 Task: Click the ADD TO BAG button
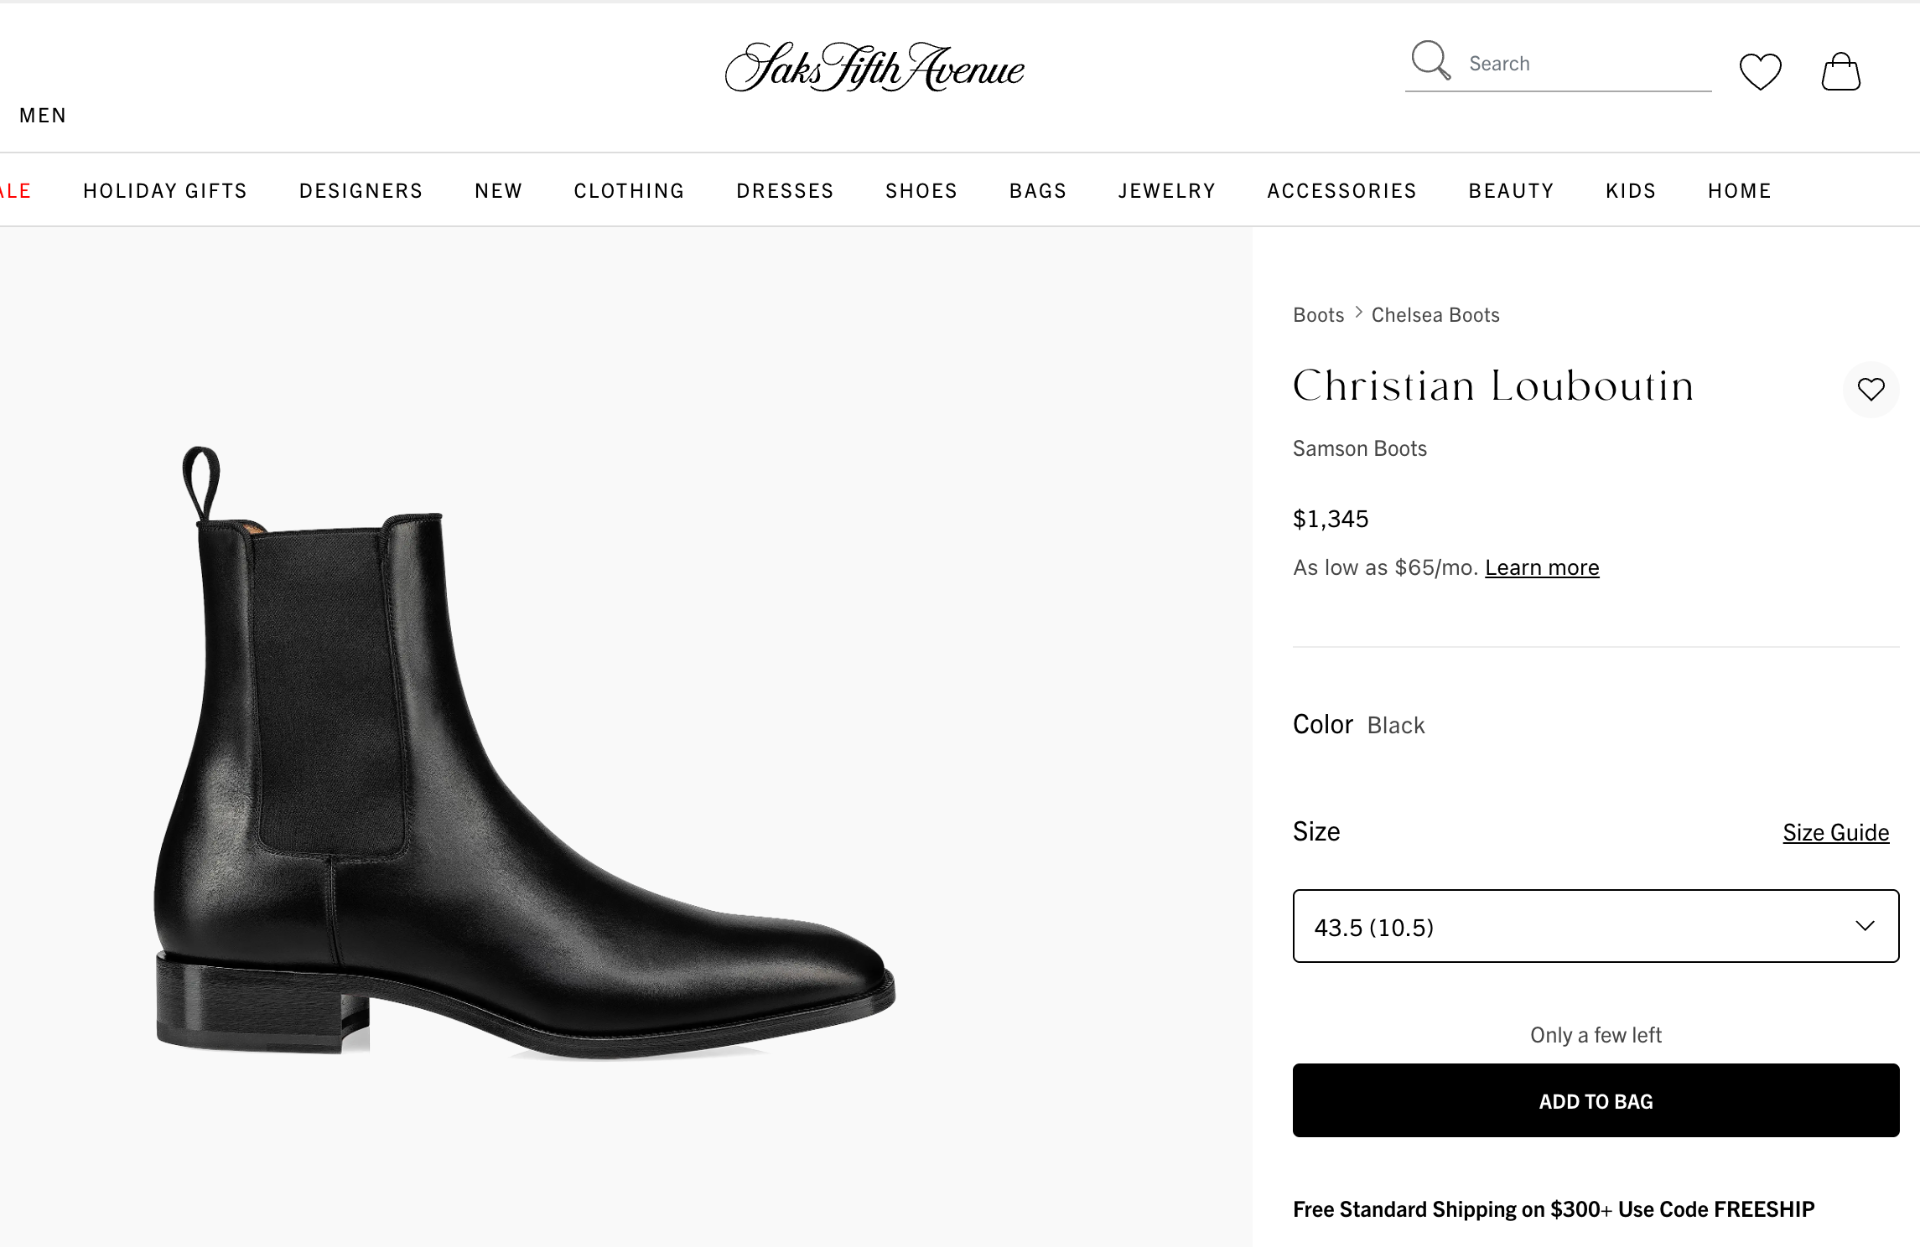pos(1595,1100)
